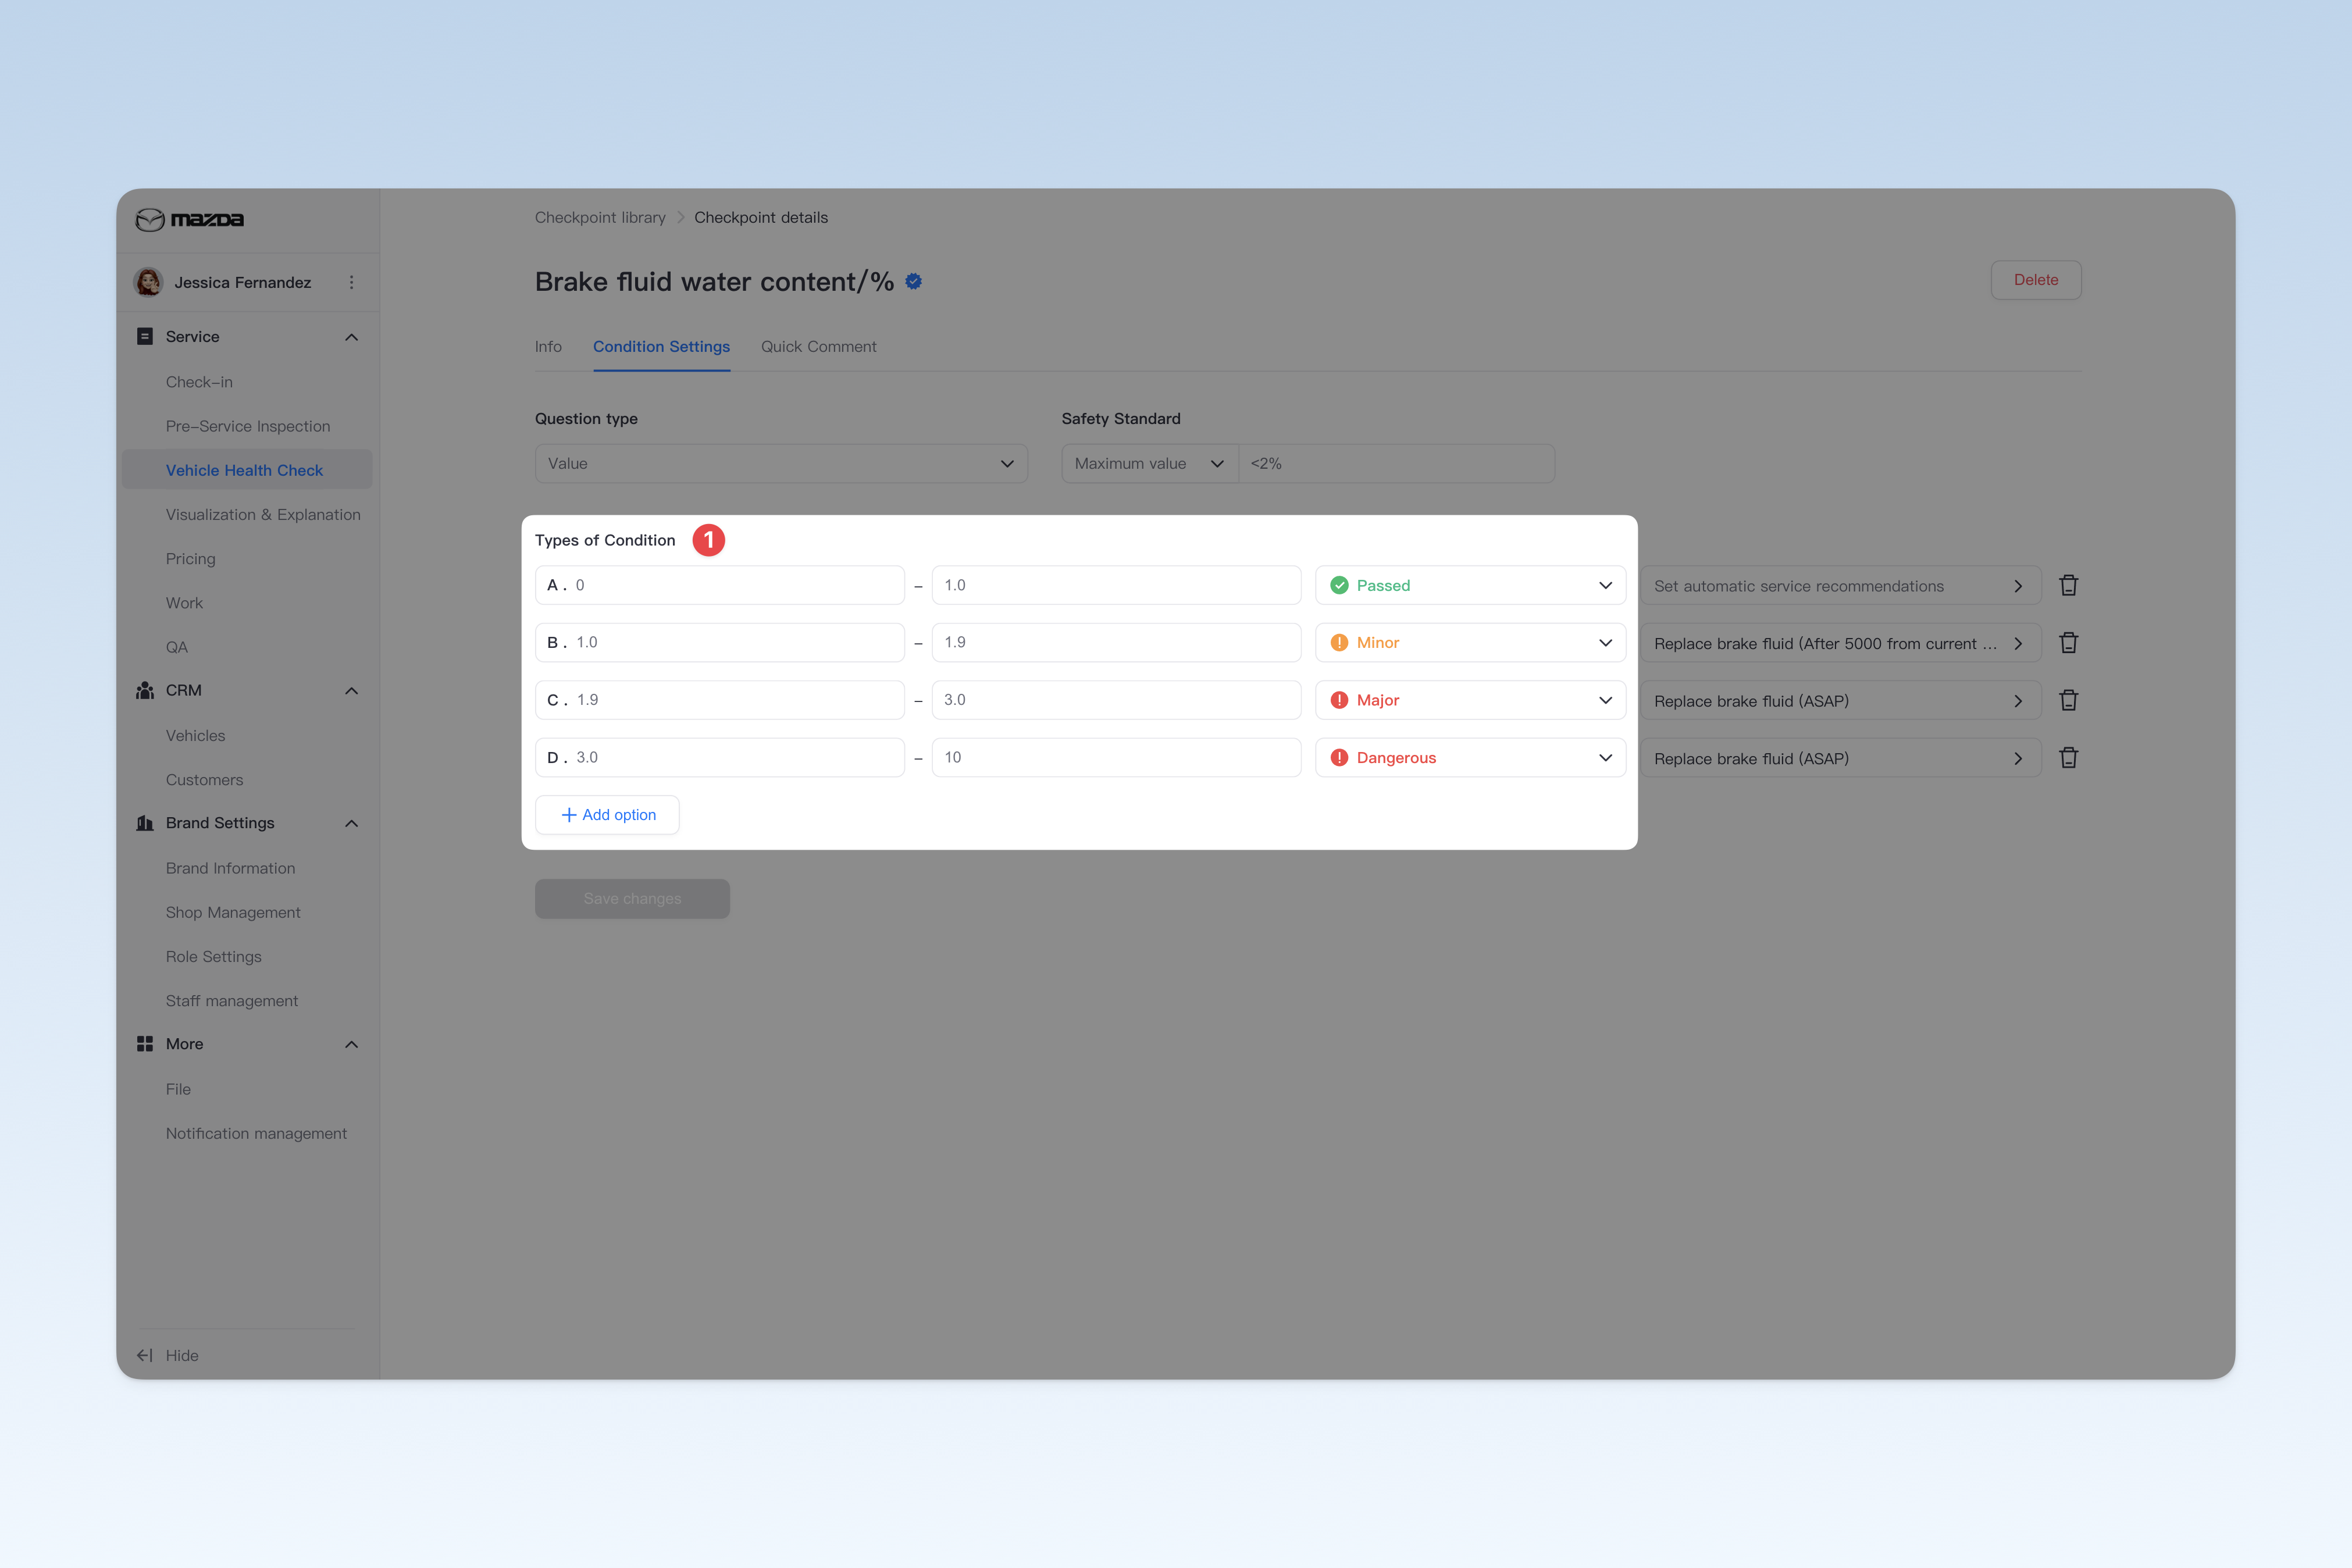Click the Brand Settings section icon
Image resolution: width=2352 pixels, height=1568 pixels.
coord(145,823)
